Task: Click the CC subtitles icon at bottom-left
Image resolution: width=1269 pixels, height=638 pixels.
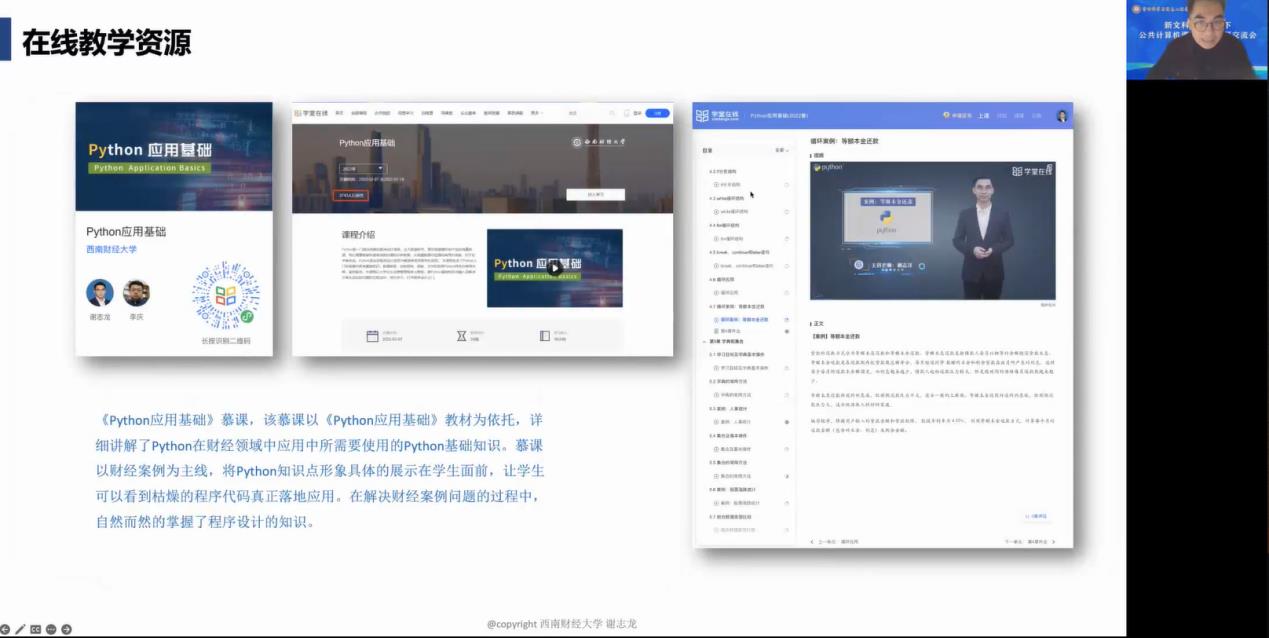Action: coord(35,629)
